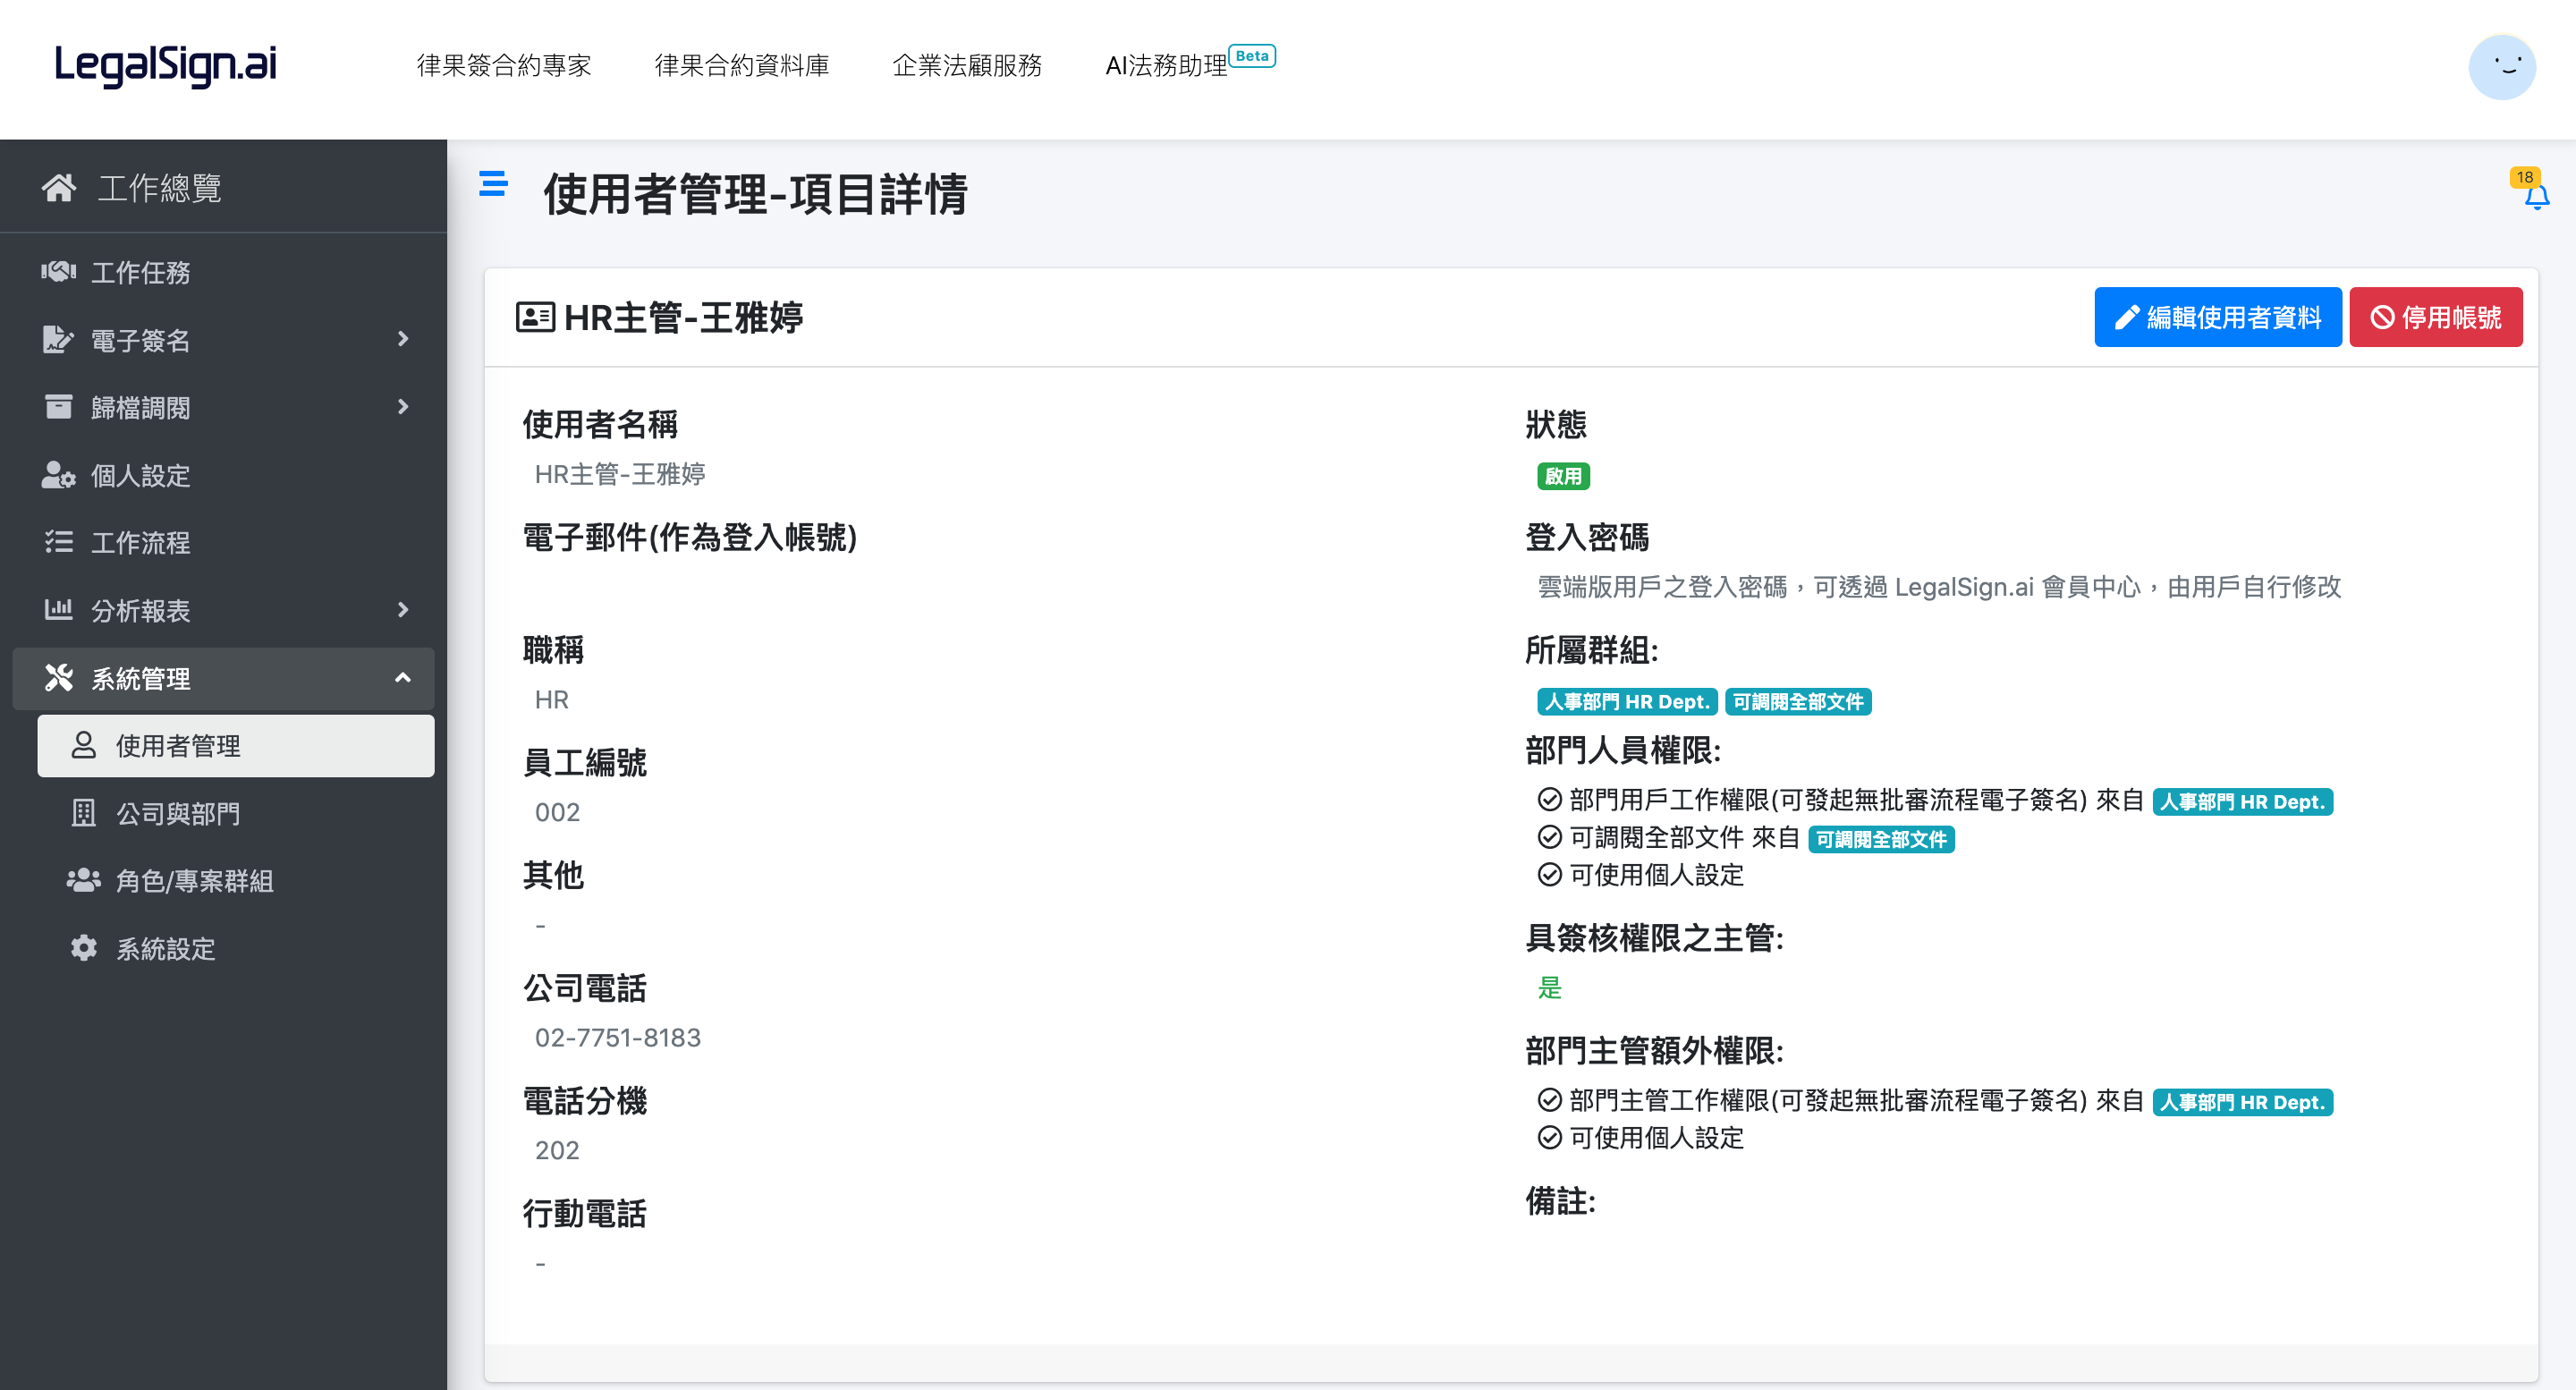Open 角色/專案群組 under 系統管理

(236, 880)
